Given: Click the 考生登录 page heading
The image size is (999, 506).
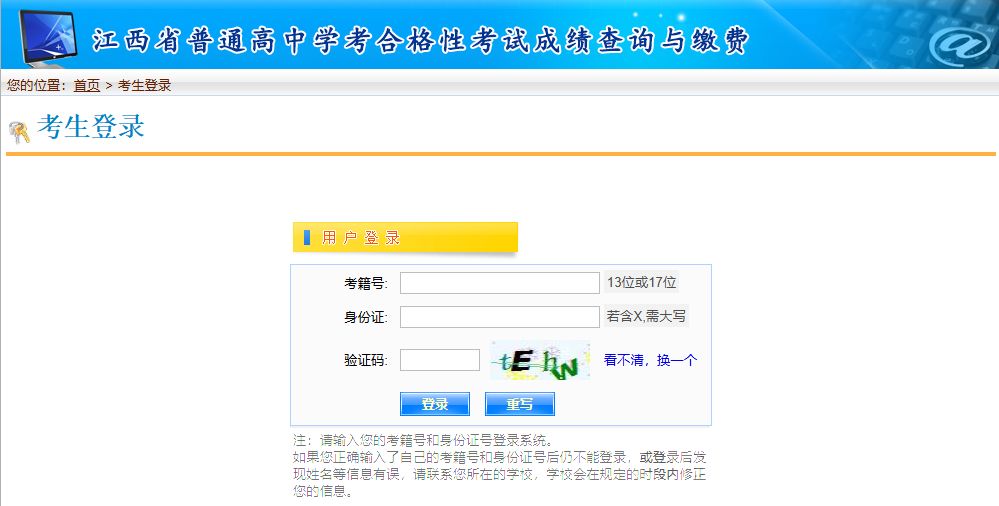Looking at the screenshot, I should 91,126.
